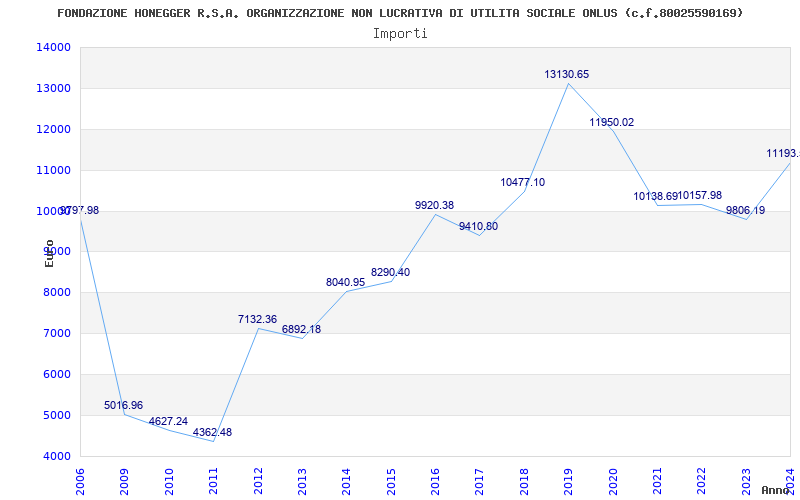This screenshot has height=500, width=800.
Task: Click the Anno x-axis title
Action: pos(776,490)
